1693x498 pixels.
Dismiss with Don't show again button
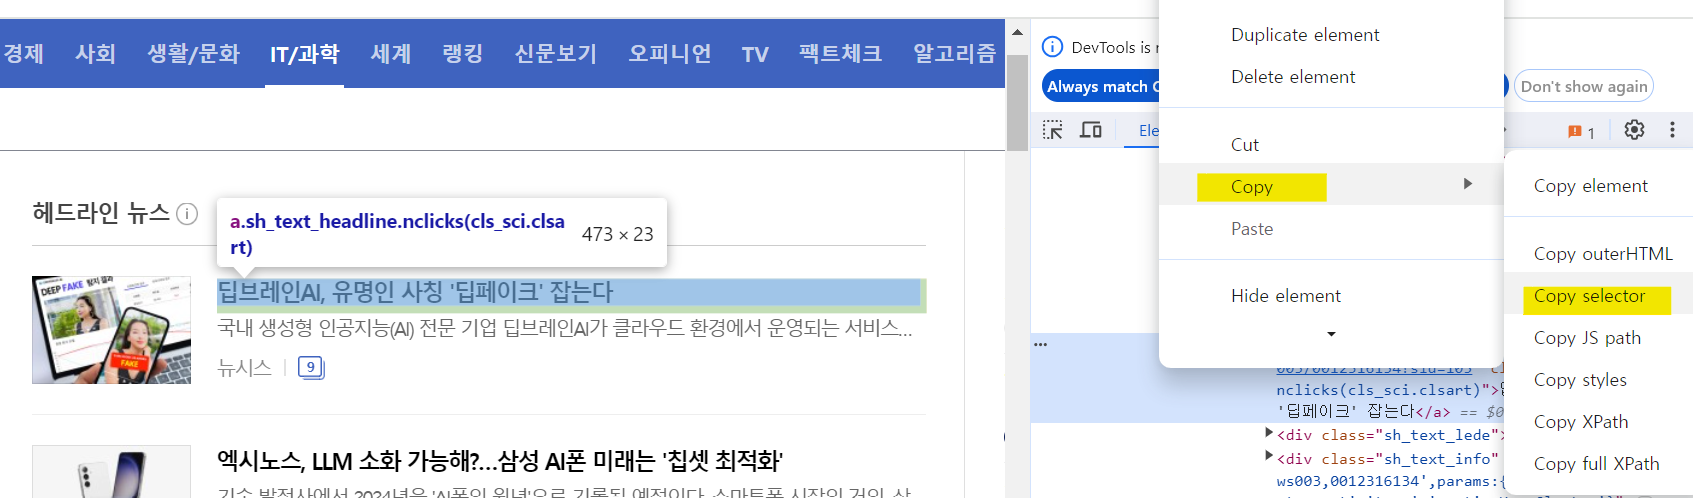[x=1584, y=86]
